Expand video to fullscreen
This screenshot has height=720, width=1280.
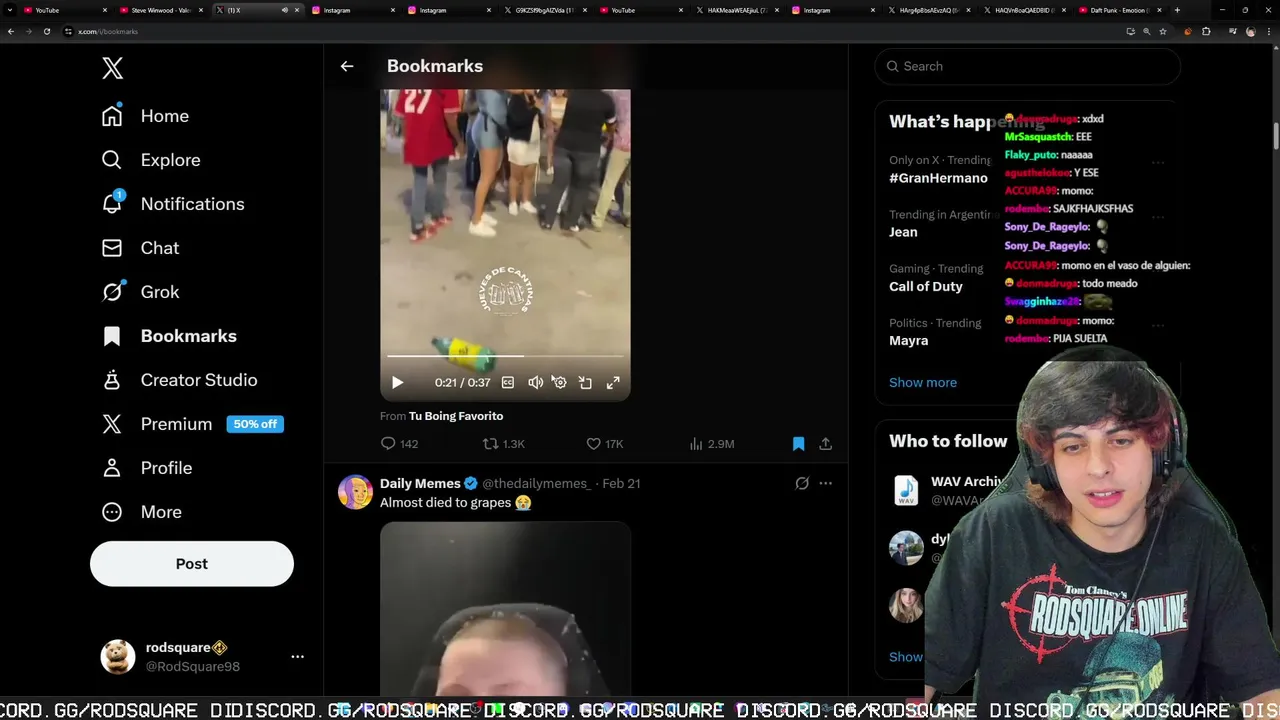click(x=613, y=383)
